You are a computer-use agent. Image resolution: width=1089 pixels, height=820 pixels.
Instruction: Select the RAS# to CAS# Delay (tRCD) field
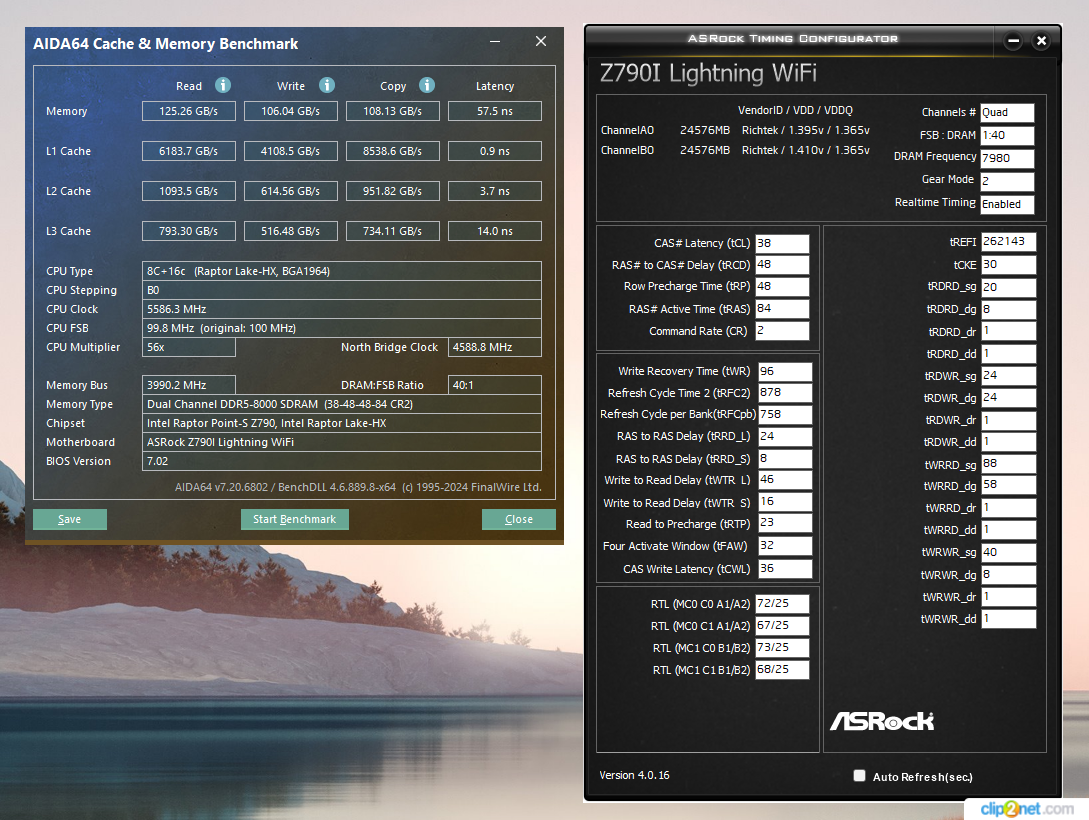pos(782,265)
